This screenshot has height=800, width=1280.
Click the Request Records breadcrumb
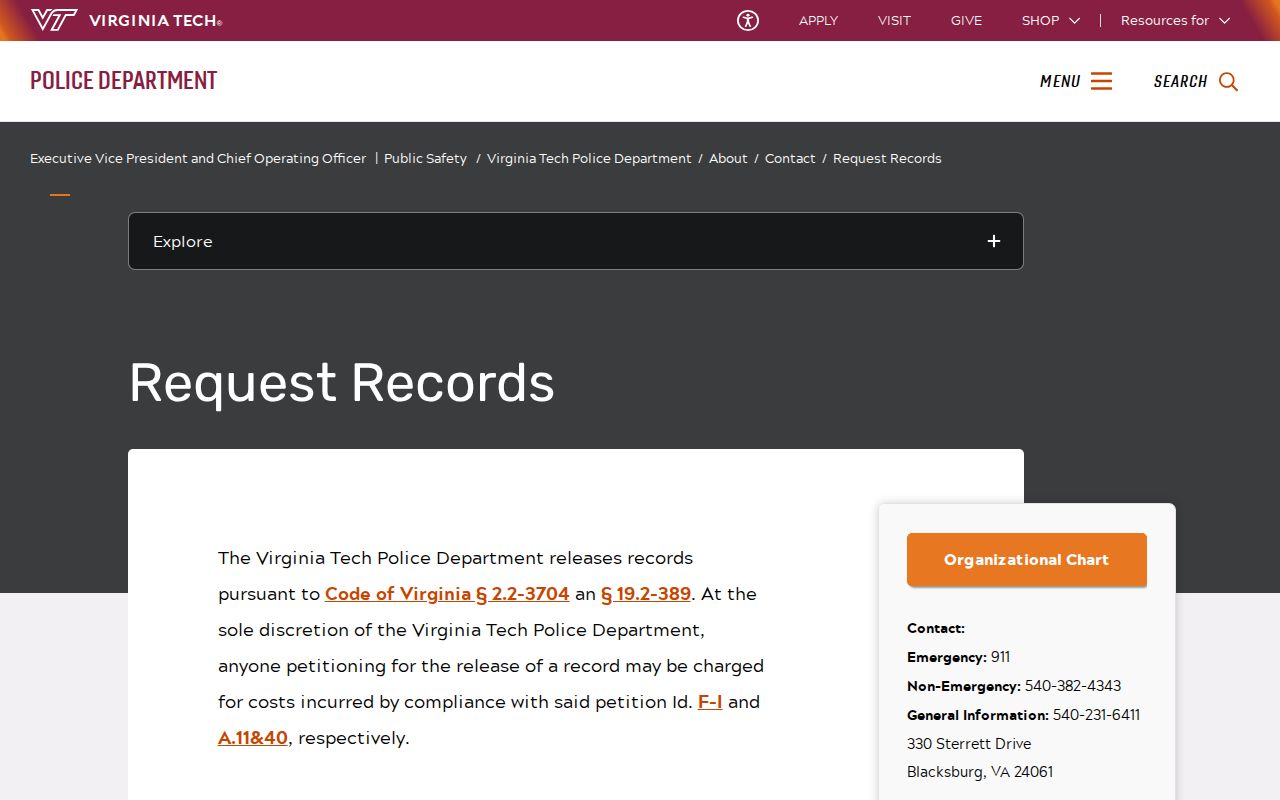pyautogui.click(x=887, y=158)
